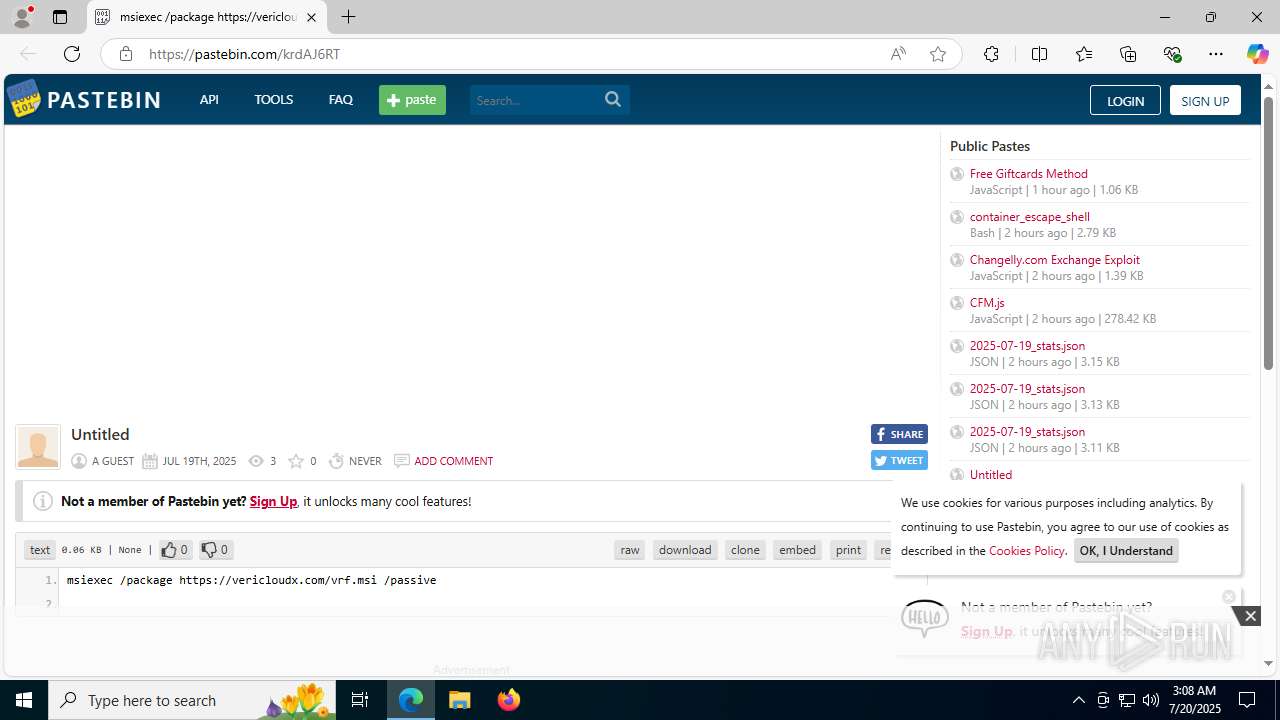Open API menu item
1280x720 pixels.
coord(209,99)
